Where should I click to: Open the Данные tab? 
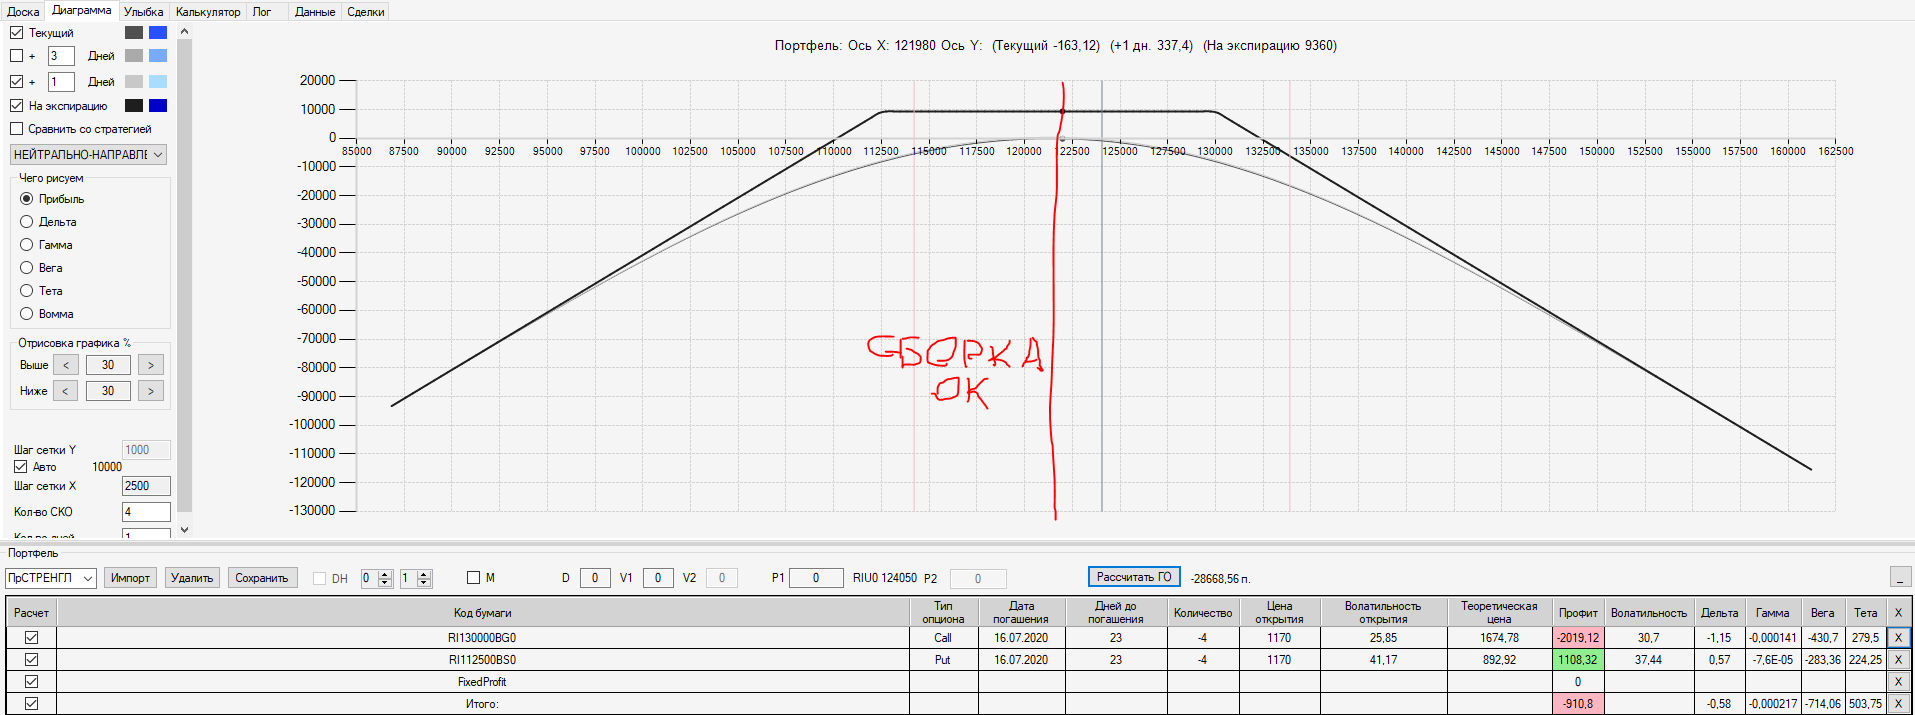[315, 12]
